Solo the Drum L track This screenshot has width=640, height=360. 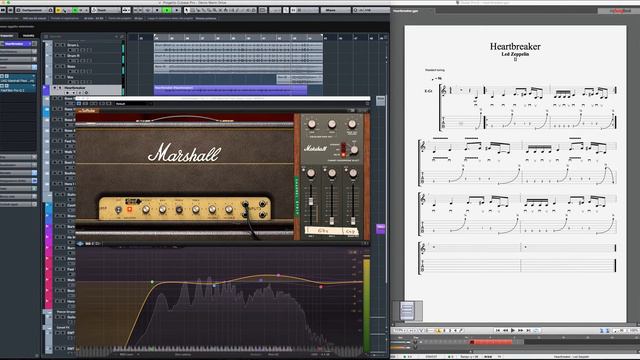click(x=63, y=45)
